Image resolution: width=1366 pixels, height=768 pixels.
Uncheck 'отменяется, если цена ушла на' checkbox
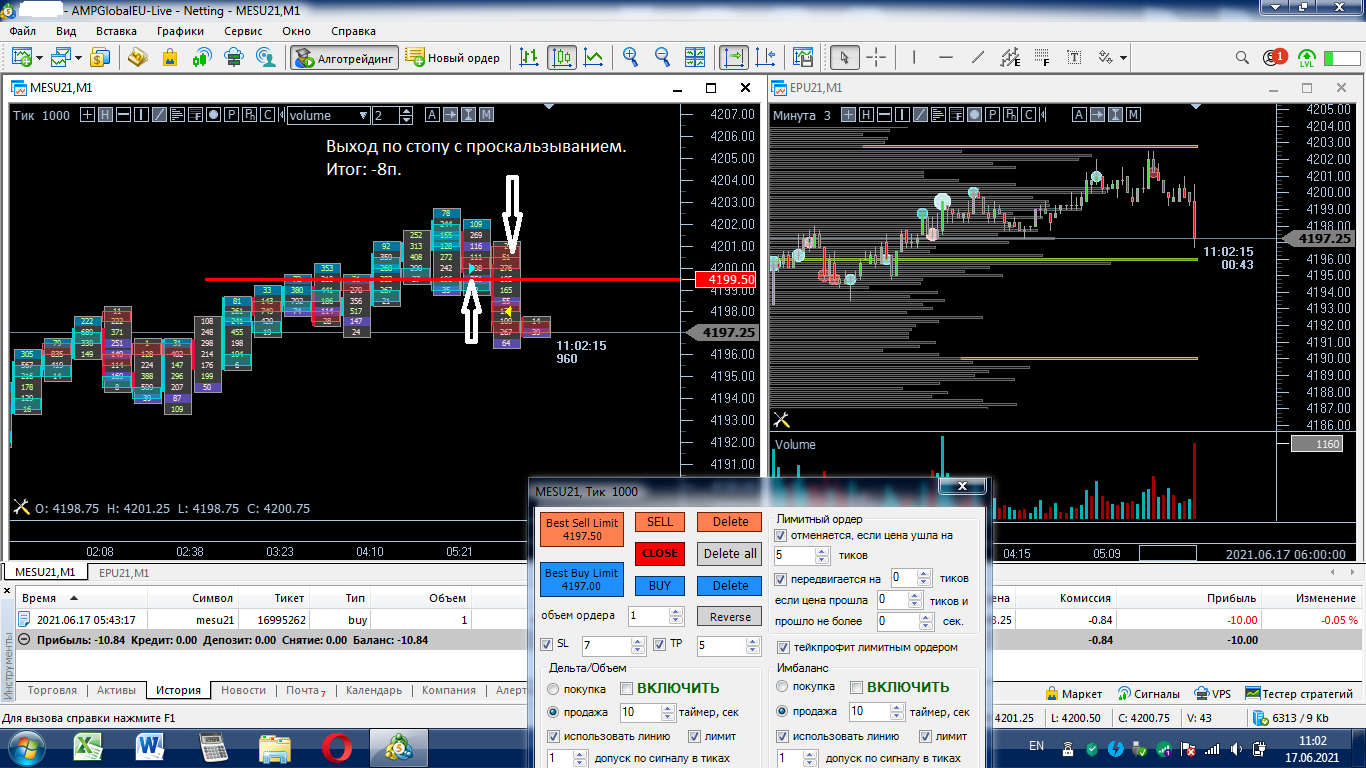click(x=781, y=535)
